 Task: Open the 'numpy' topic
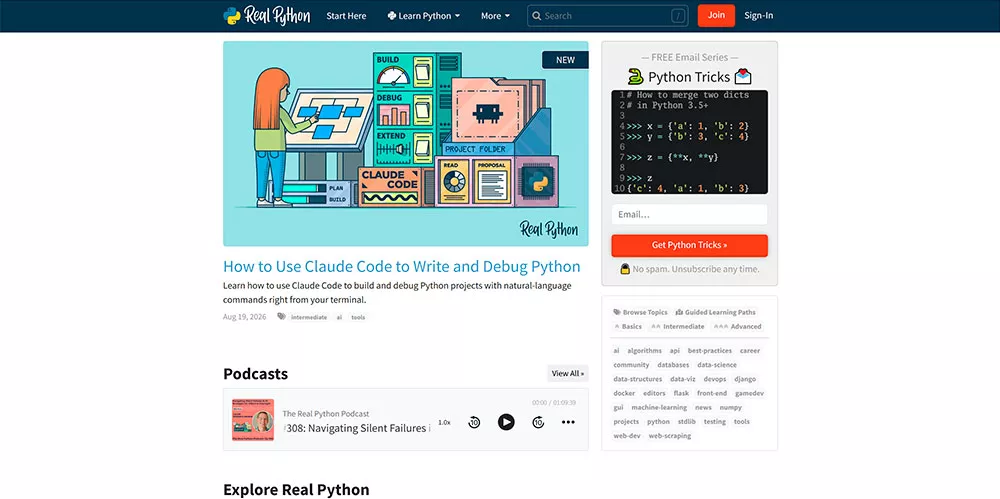tap(731, 407)
